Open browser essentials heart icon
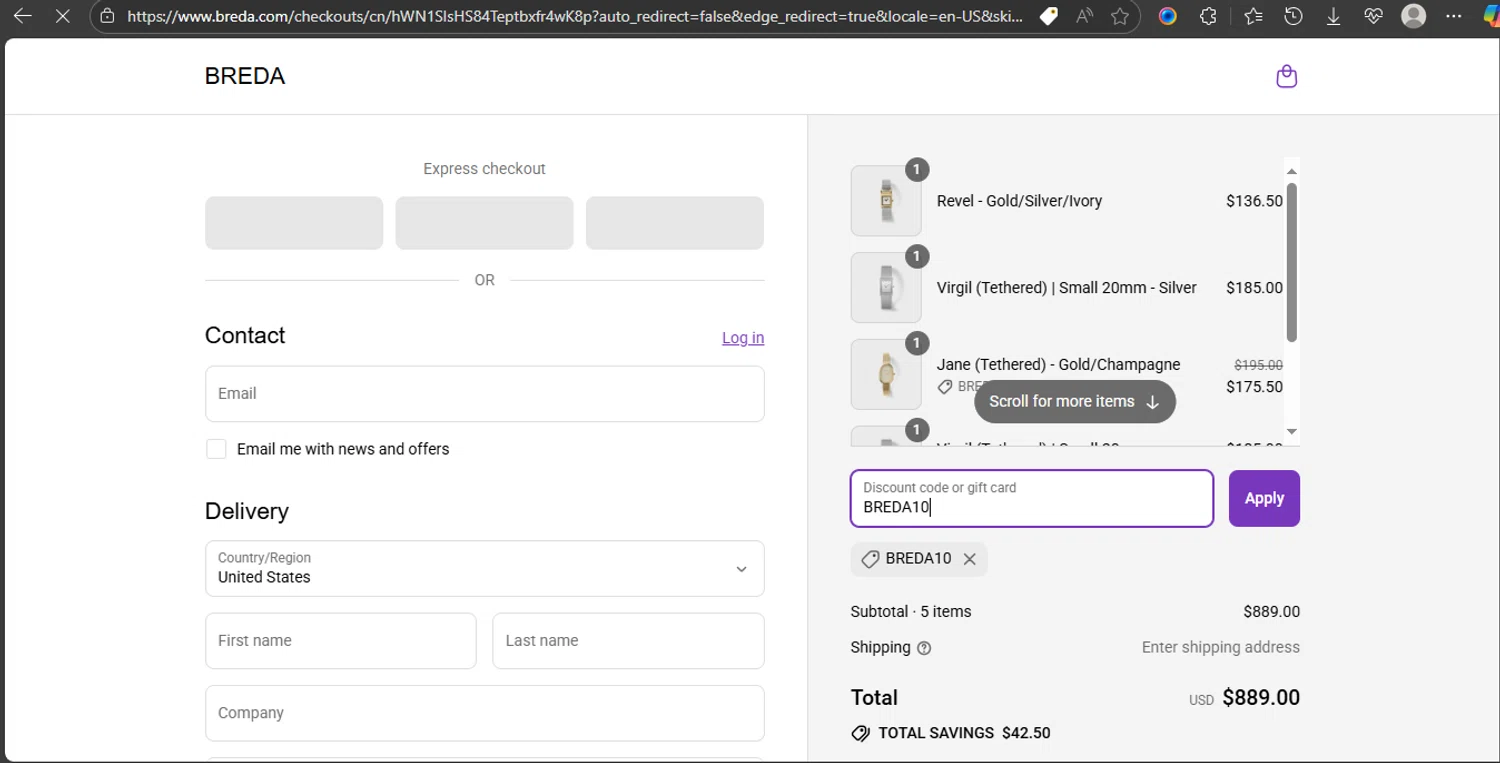1500x763 pixels. [1373, 16]
